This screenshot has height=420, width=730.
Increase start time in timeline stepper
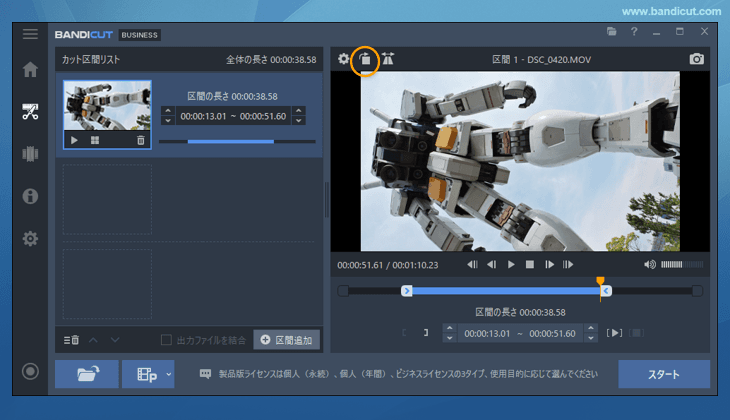449,328
